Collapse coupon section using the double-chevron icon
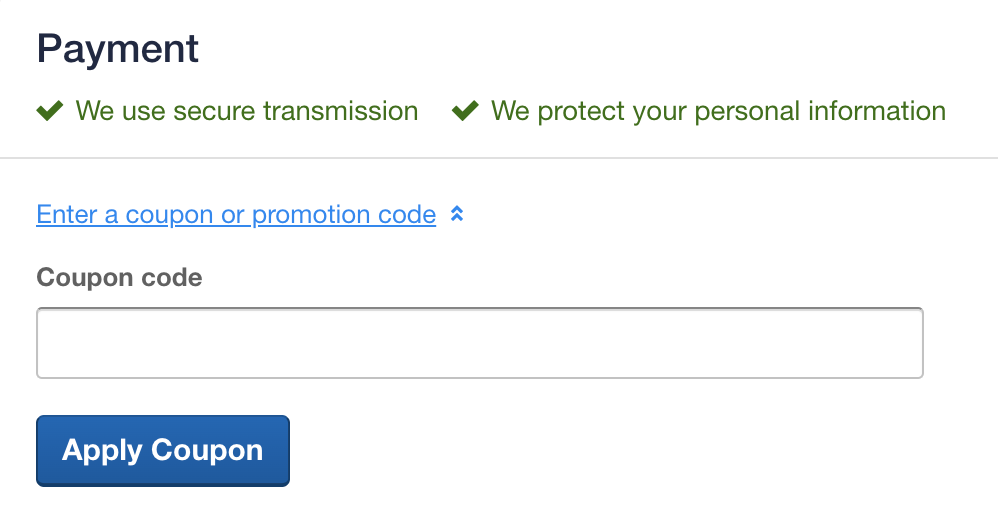Screen dimensions: 998x518 point(457,214)
